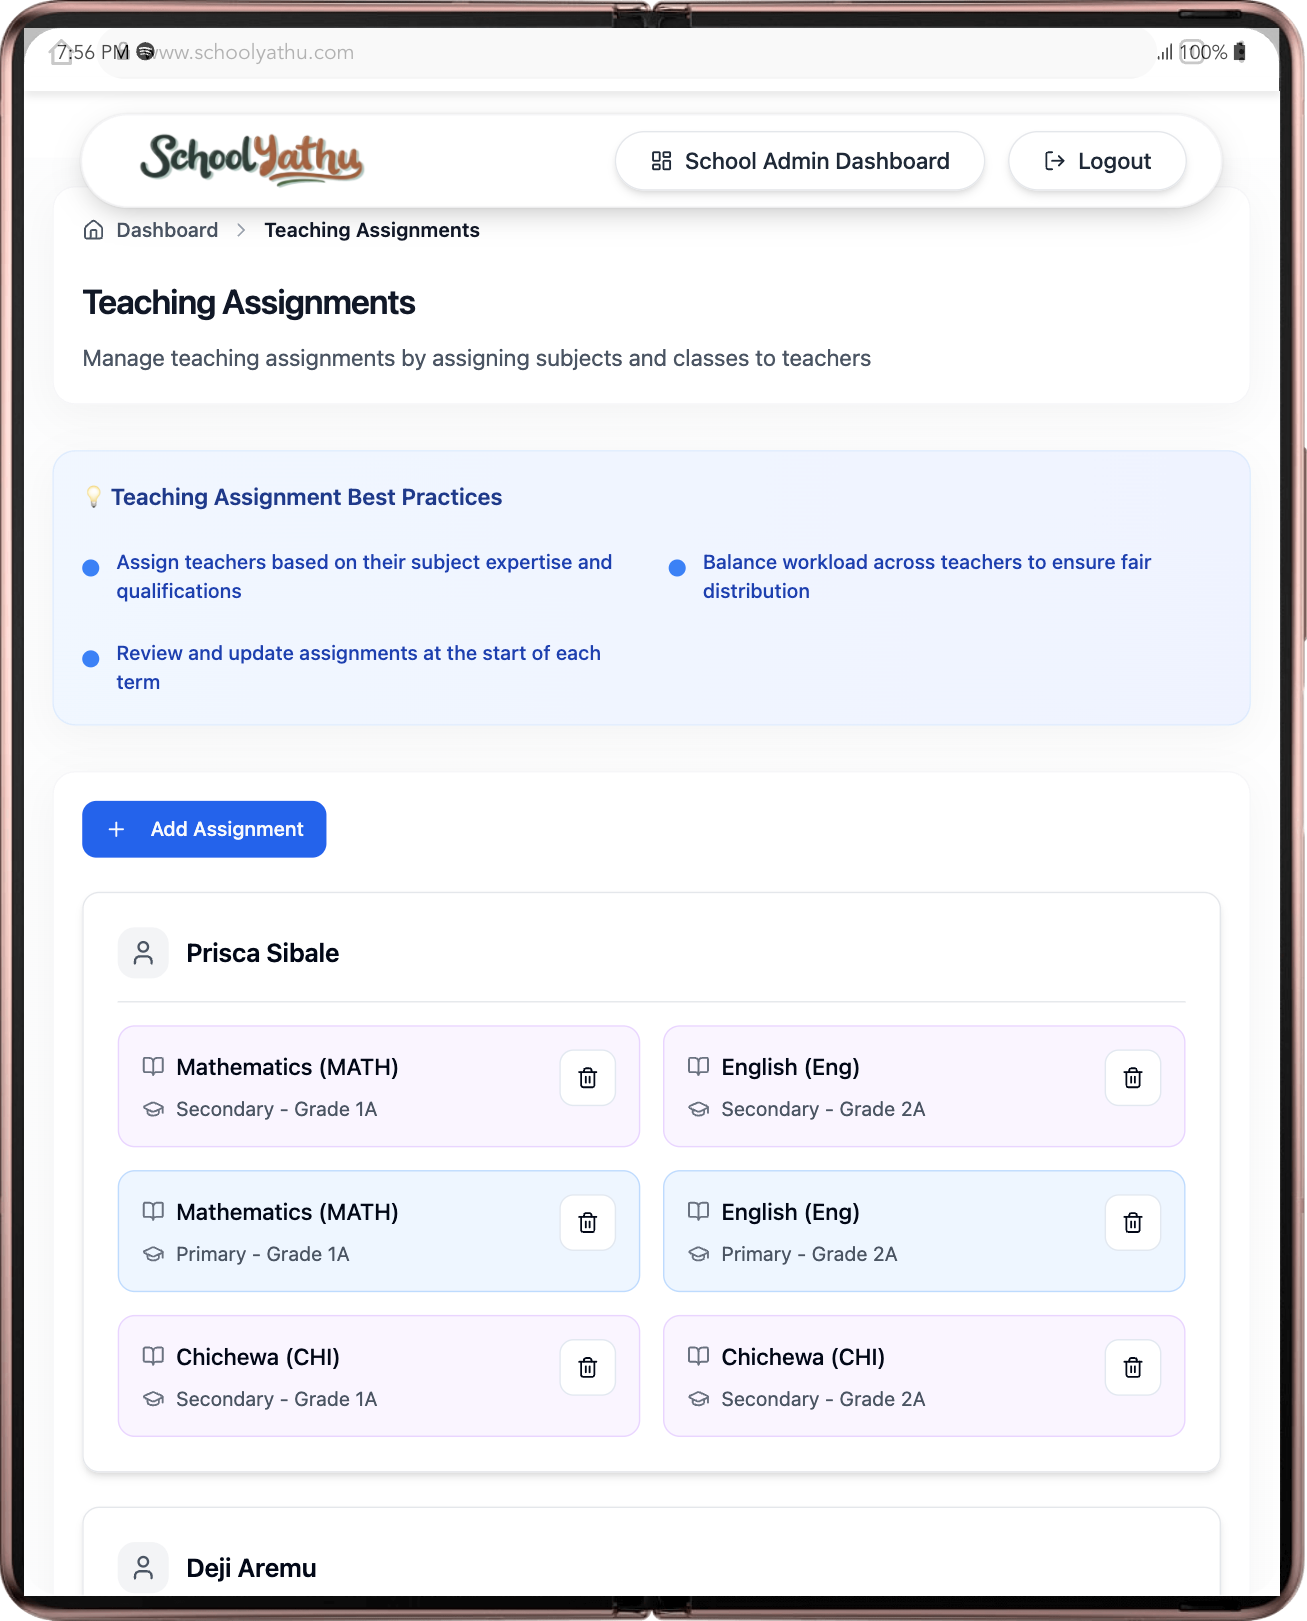Screen dimensions: 1307x1621
Task: Click the lightbulb icon beside Best Practices
Action: pyautogui.click(x=93, y=497)
